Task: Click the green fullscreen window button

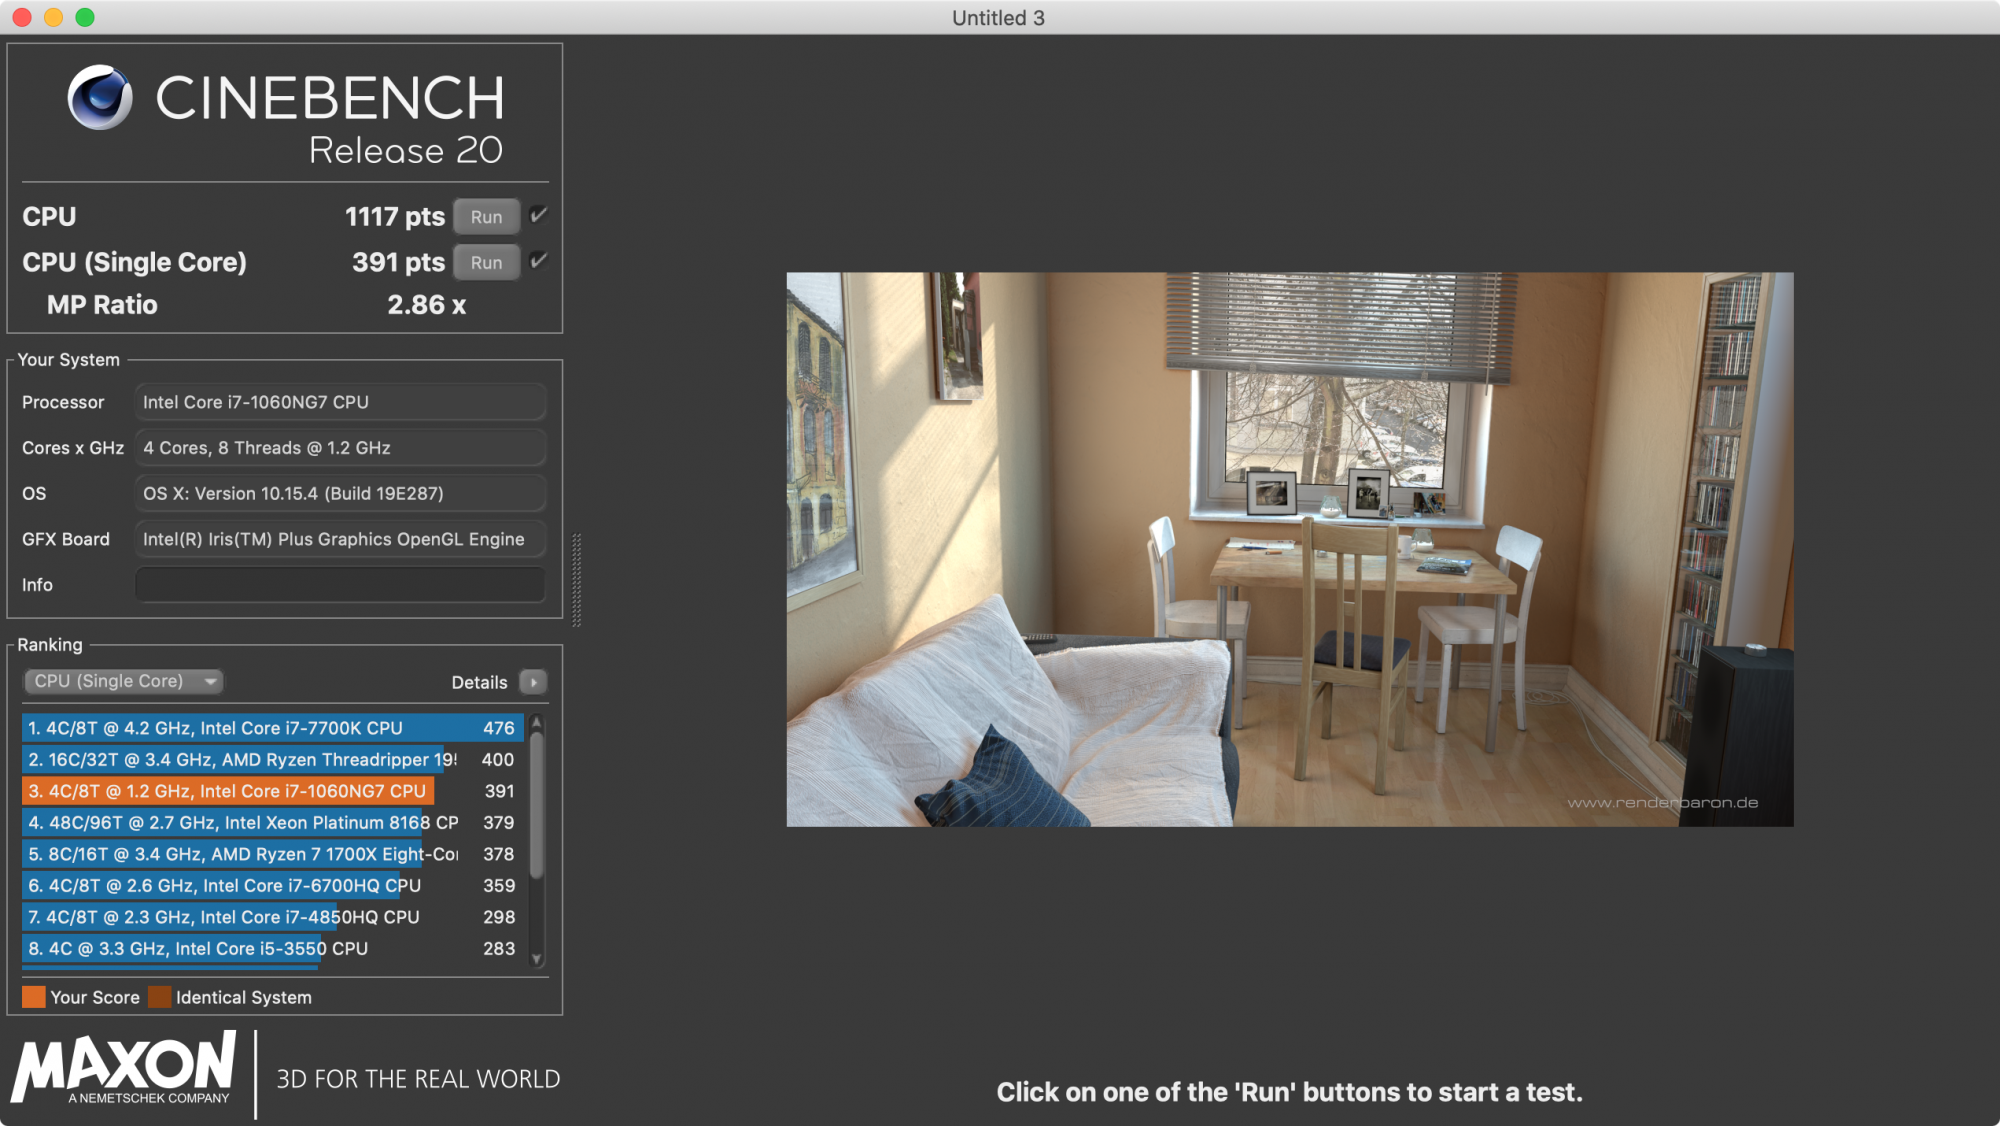Action: coord(85,17)
